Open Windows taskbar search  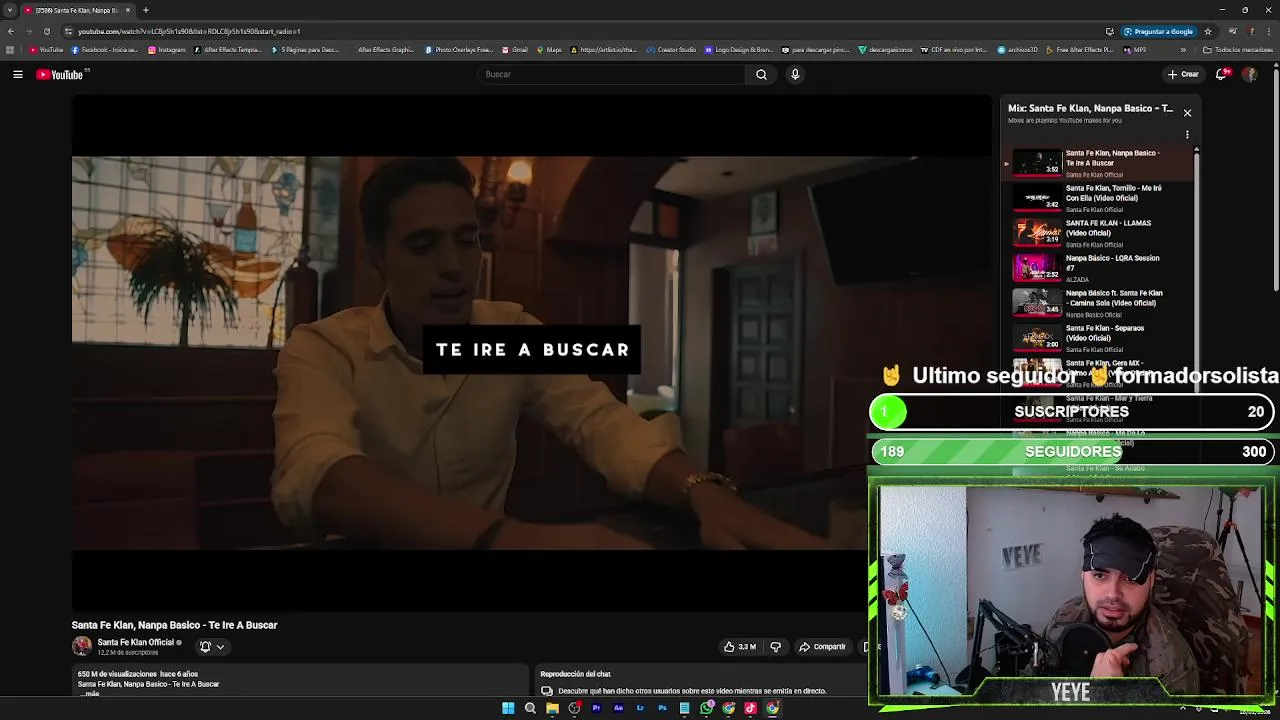point(530,708)
